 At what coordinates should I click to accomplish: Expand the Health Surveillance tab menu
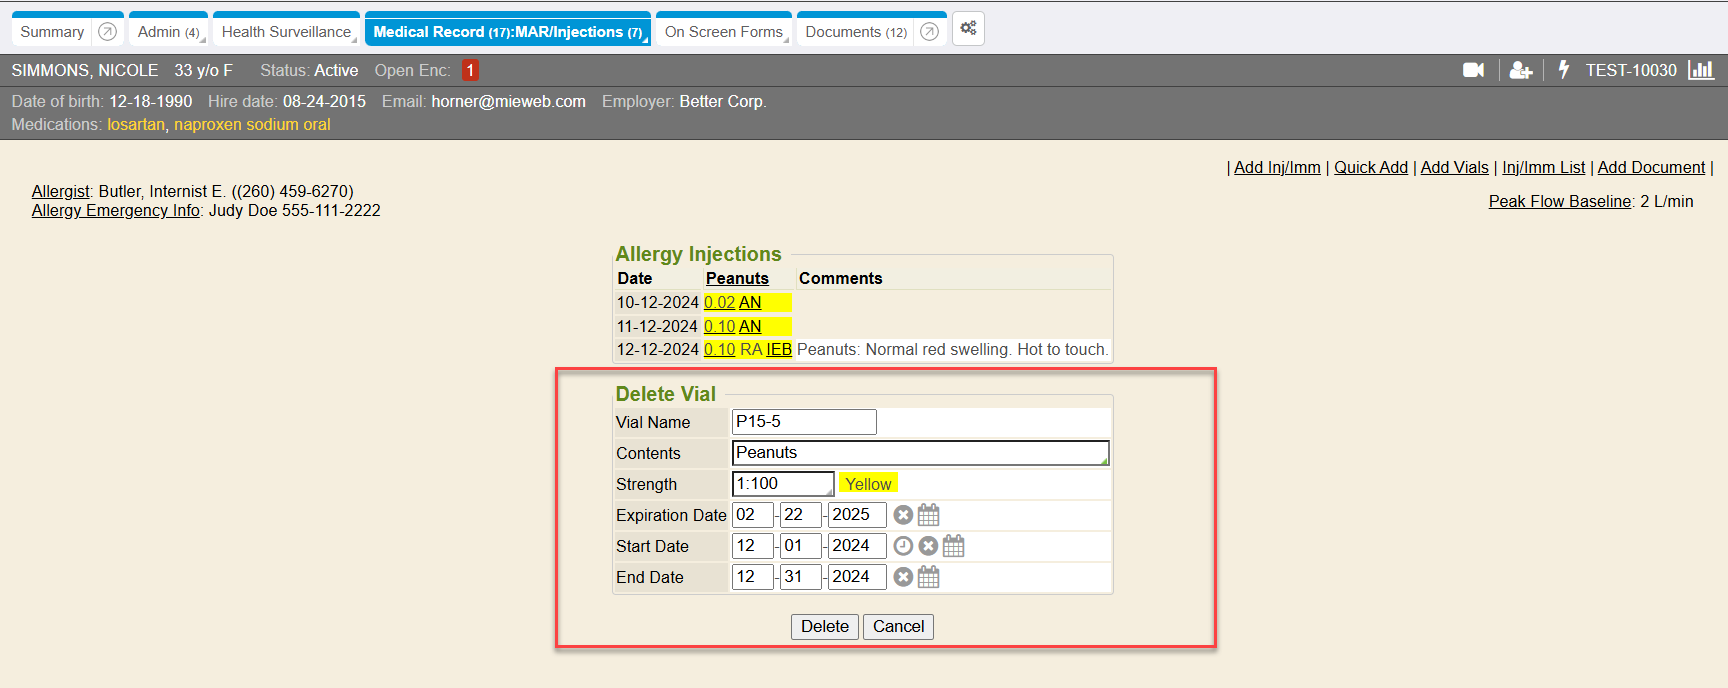(x=354, y=40)
